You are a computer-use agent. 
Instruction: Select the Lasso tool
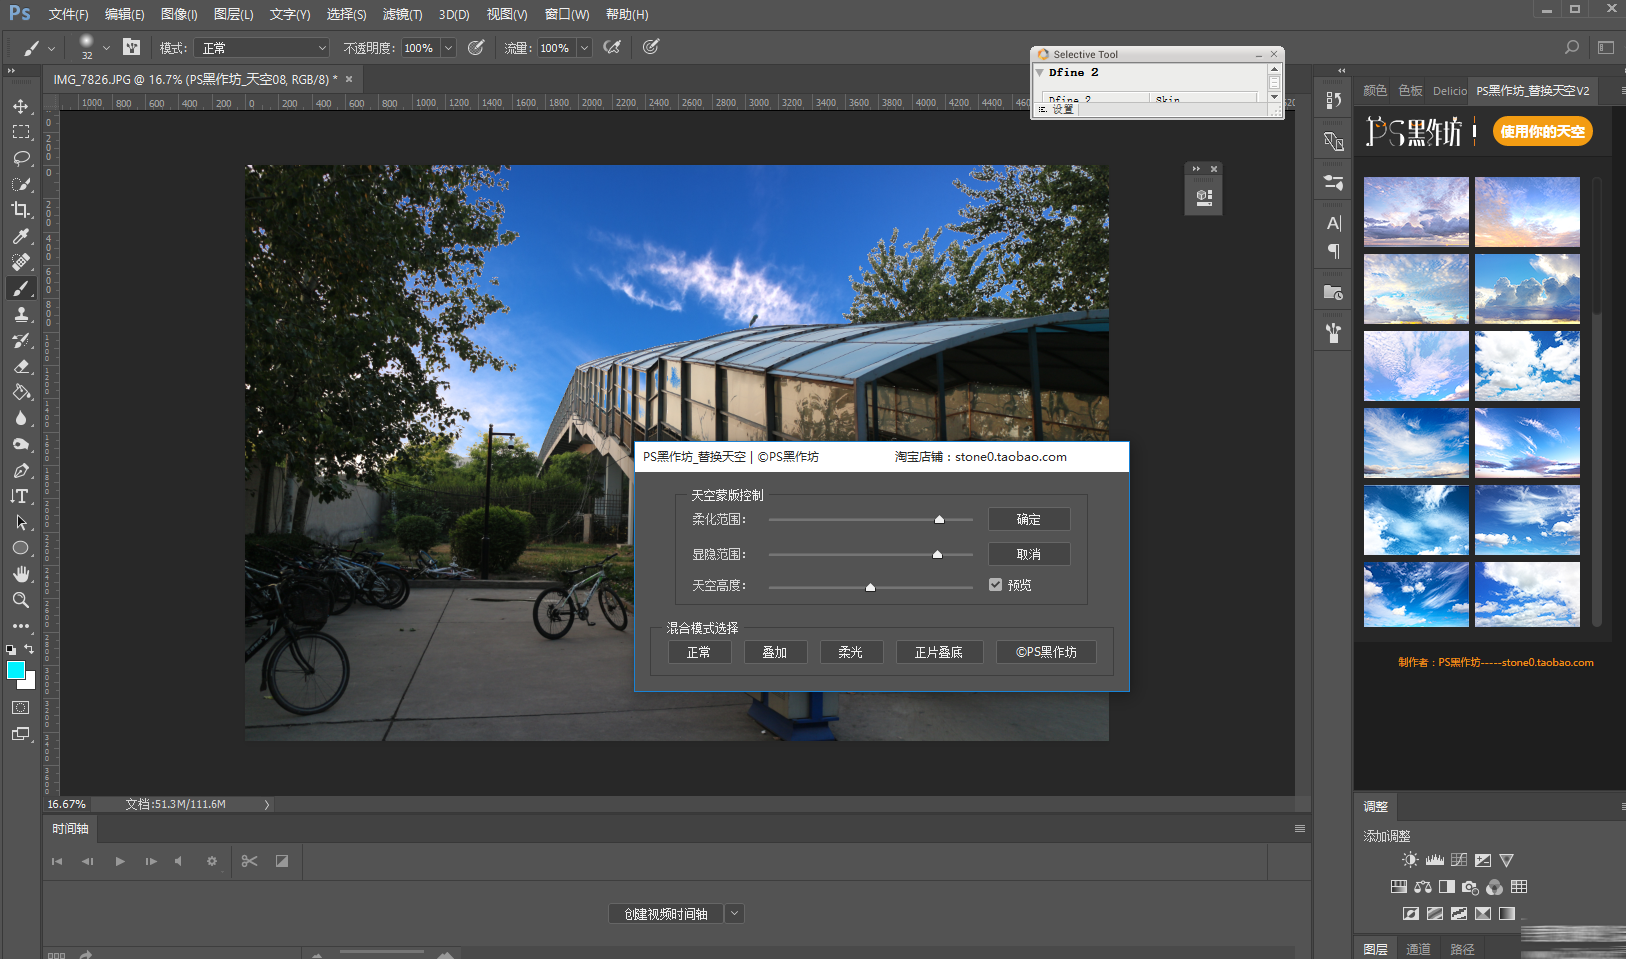pos(20,158)
